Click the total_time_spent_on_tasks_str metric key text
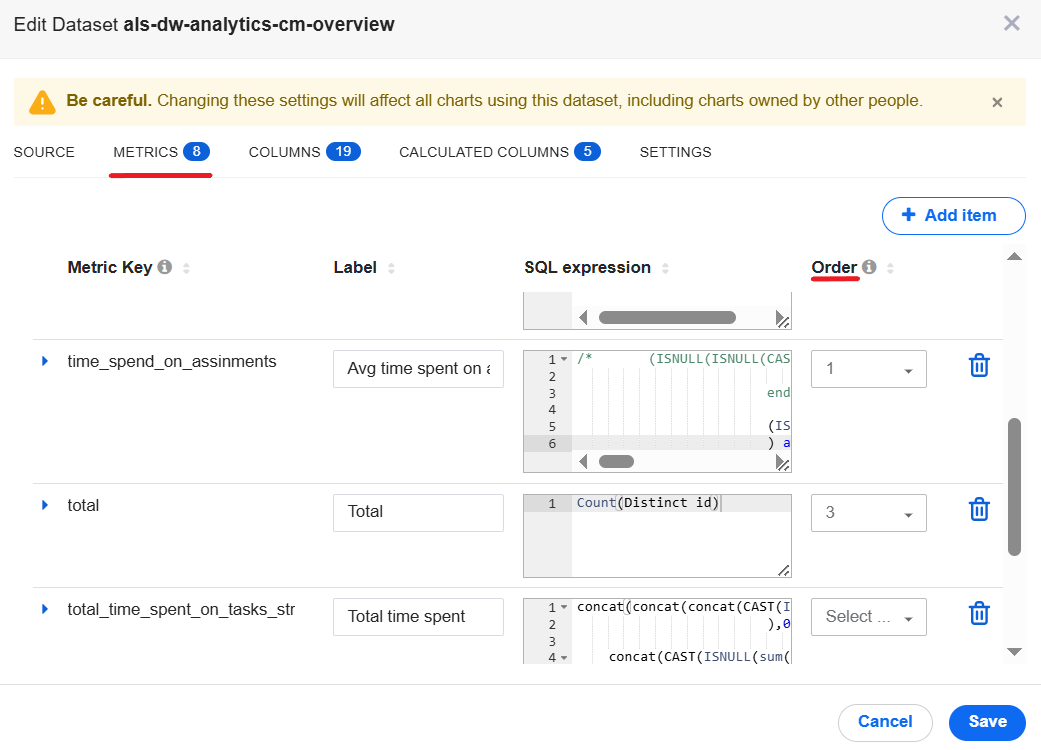 pyautogui.click(x=181, y=609)
